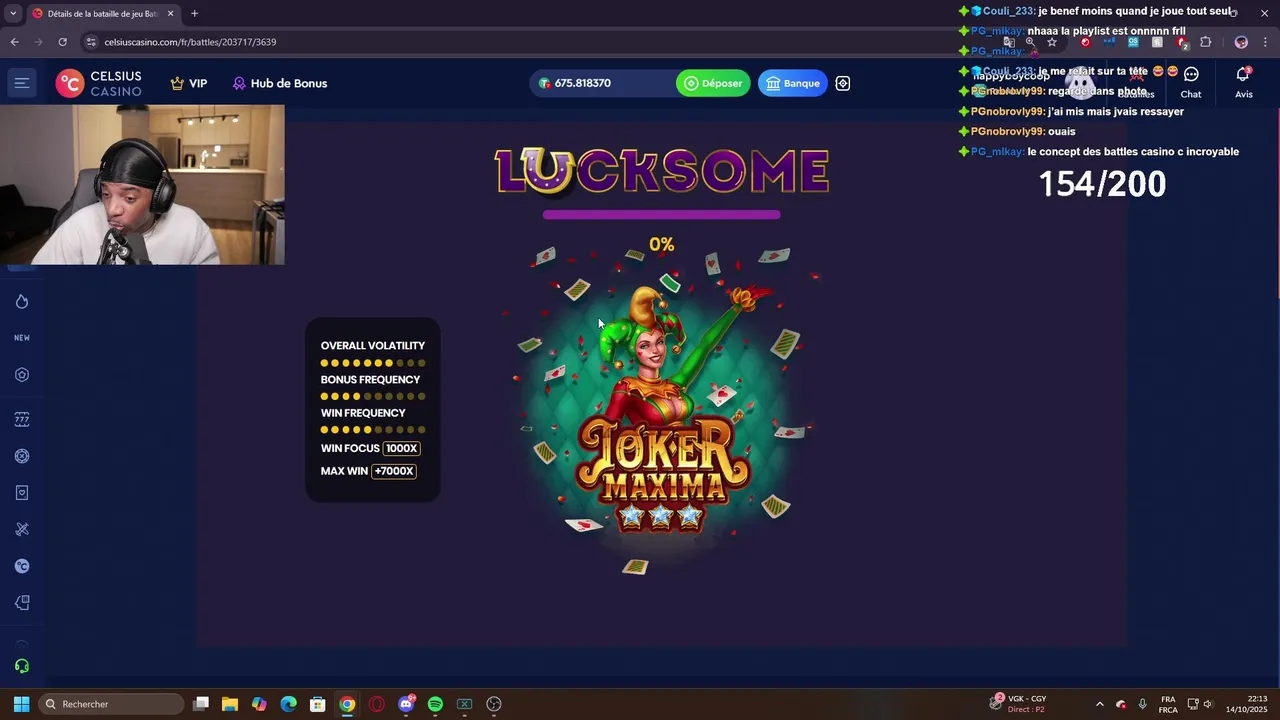The image size is (1280, 720).
Task: Open File Explorer from the taskbar
Action: tap(229, 704)
